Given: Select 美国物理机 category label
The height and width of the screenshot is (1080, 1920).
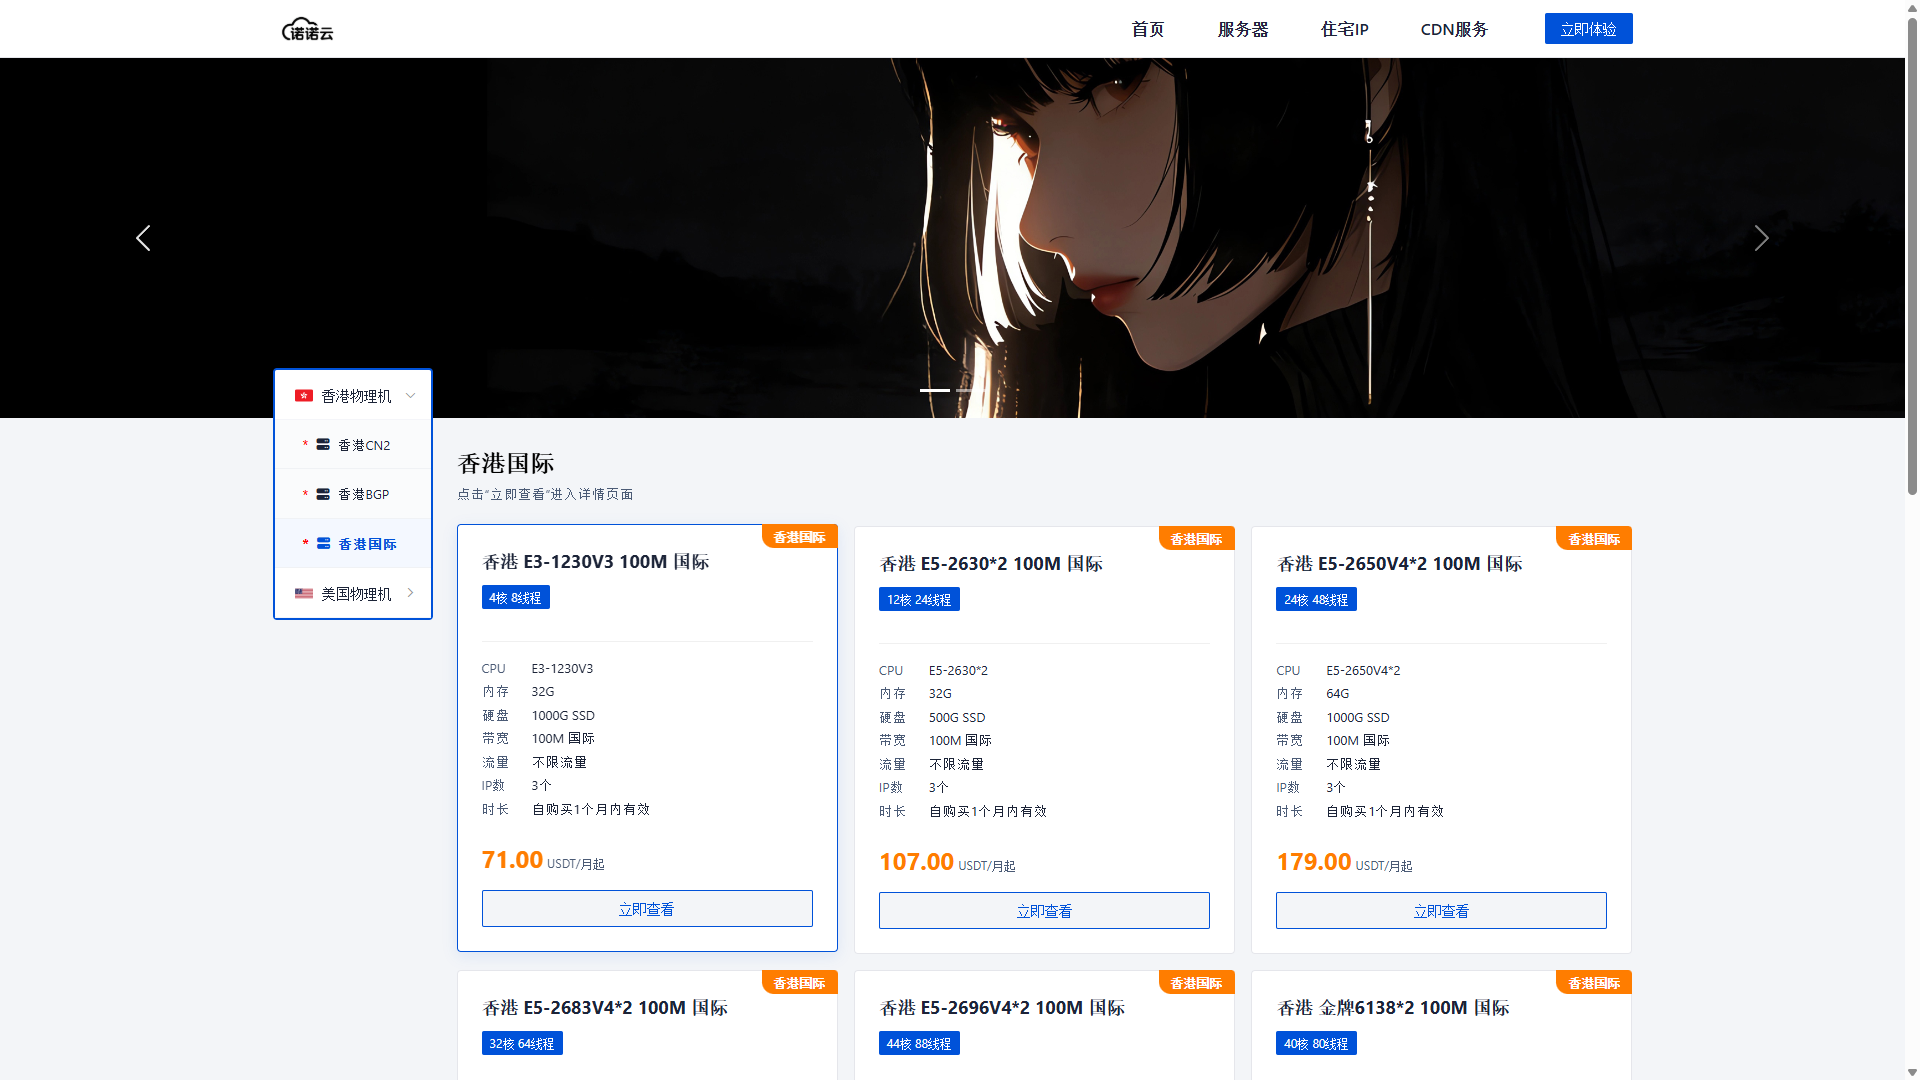Looking at the screenshot, I should click(x=356, y=594).
